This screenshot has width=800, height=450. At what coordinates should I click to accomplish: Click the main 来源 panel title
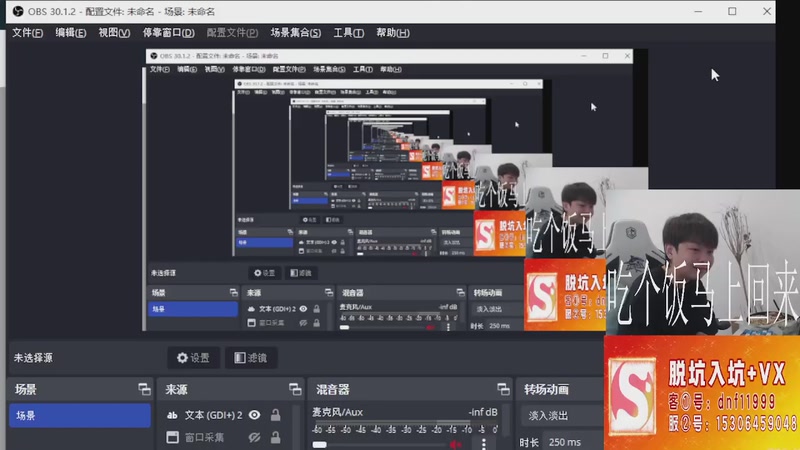point(176,389)
